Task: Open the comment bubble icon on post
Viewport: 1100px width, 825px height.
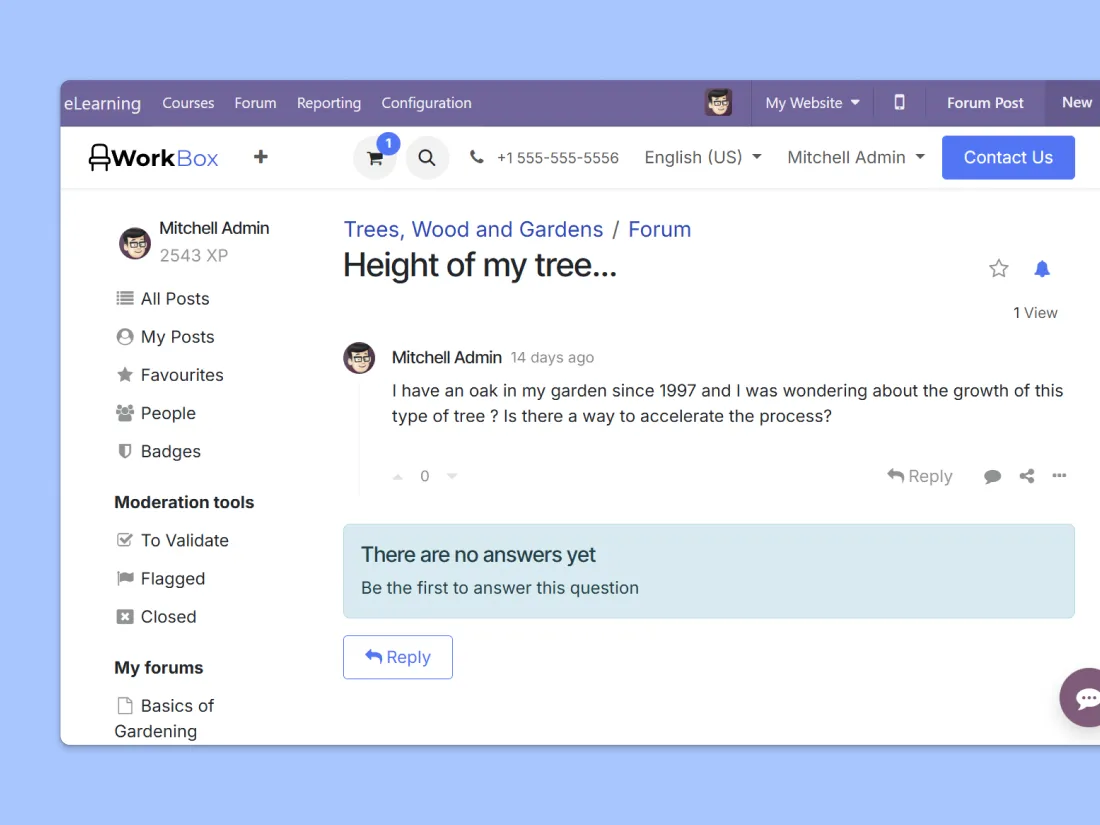Action: coord(992,477)
